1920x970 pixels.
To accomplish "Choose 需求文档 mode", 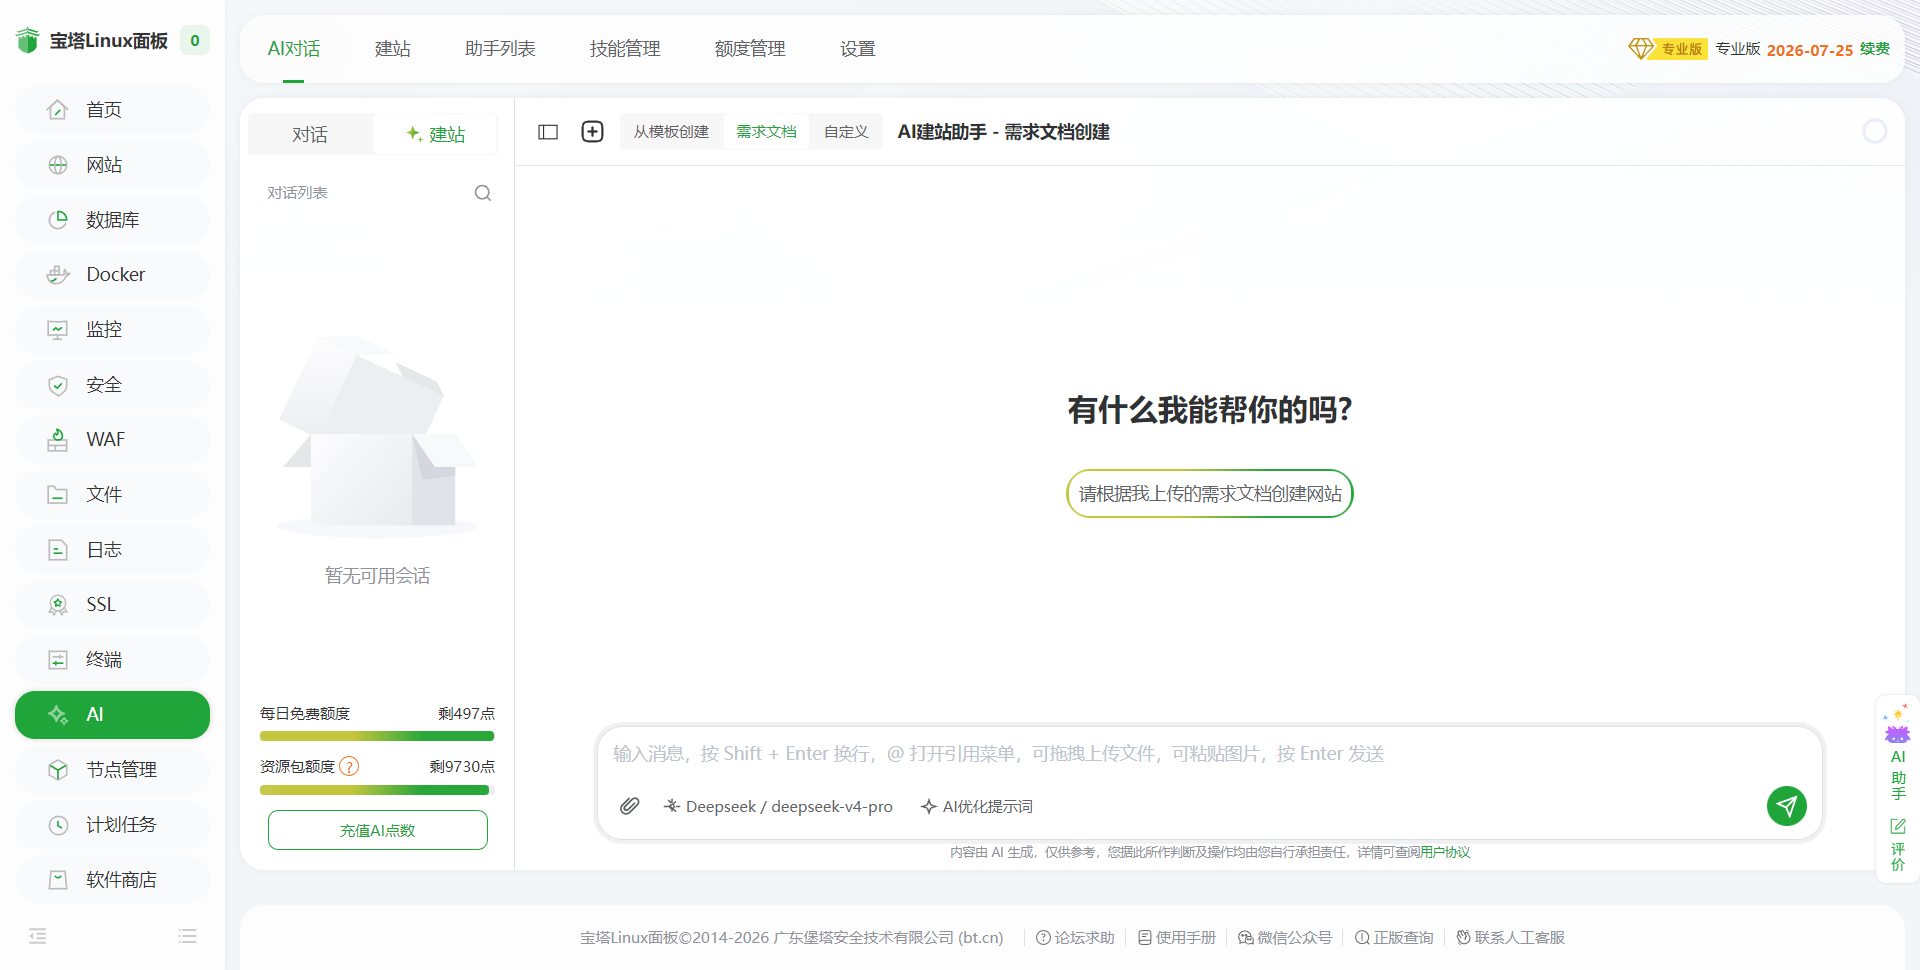I will pos(766,132).
